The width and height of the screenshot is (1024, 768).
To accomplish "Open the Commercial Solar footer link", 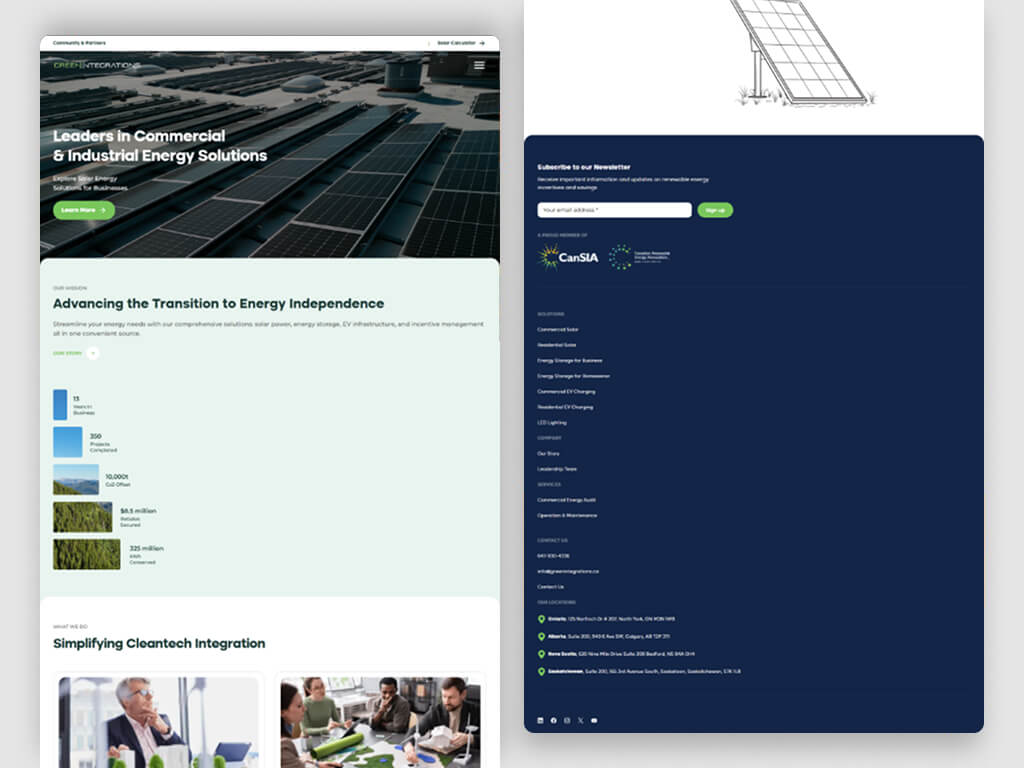I will (558, 329).
